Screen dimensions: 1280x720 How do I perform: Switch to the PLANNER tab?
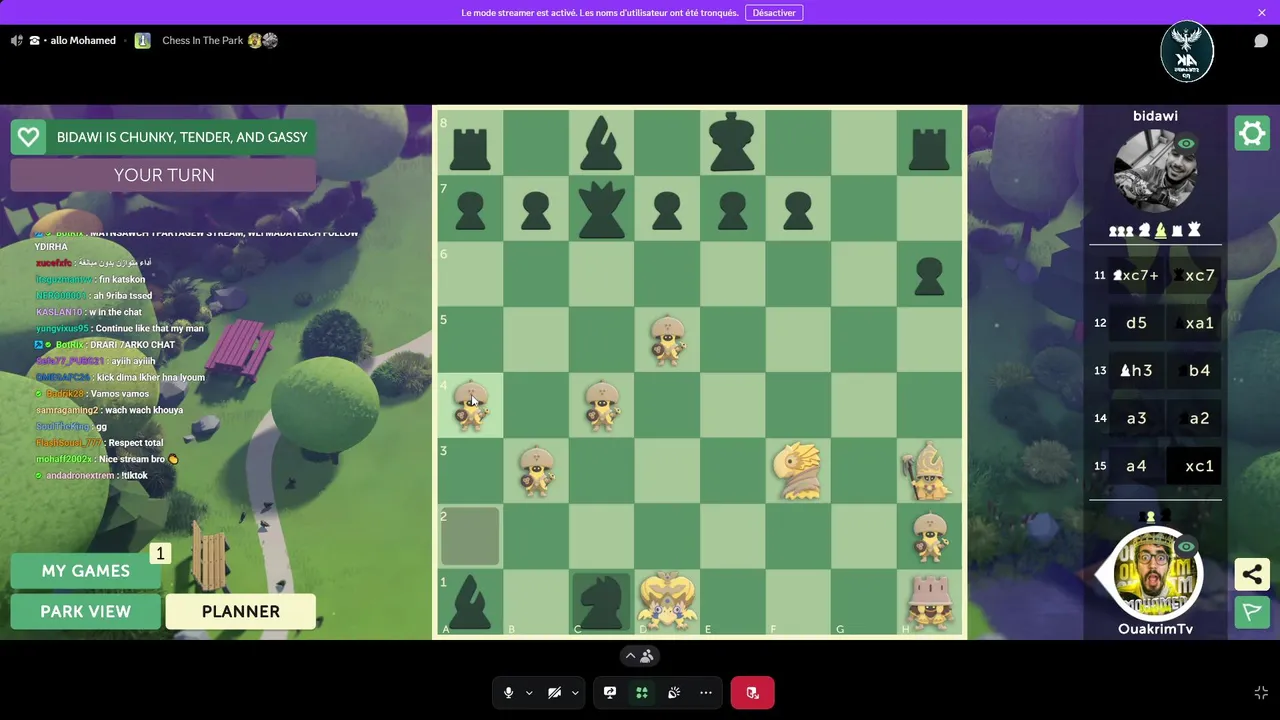coord(241,612)
